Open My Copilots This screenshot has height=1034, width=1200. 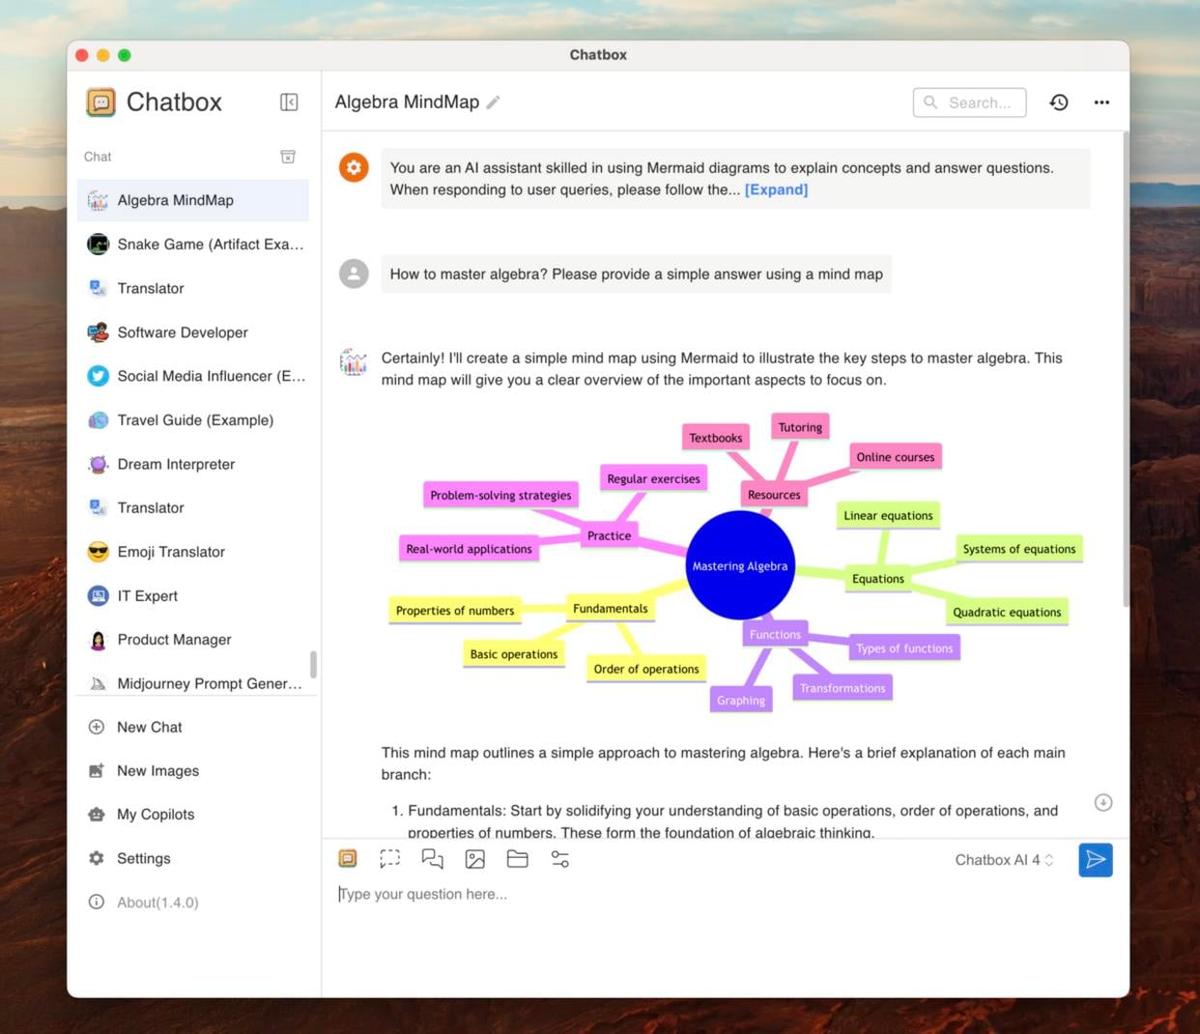[157, 814]
